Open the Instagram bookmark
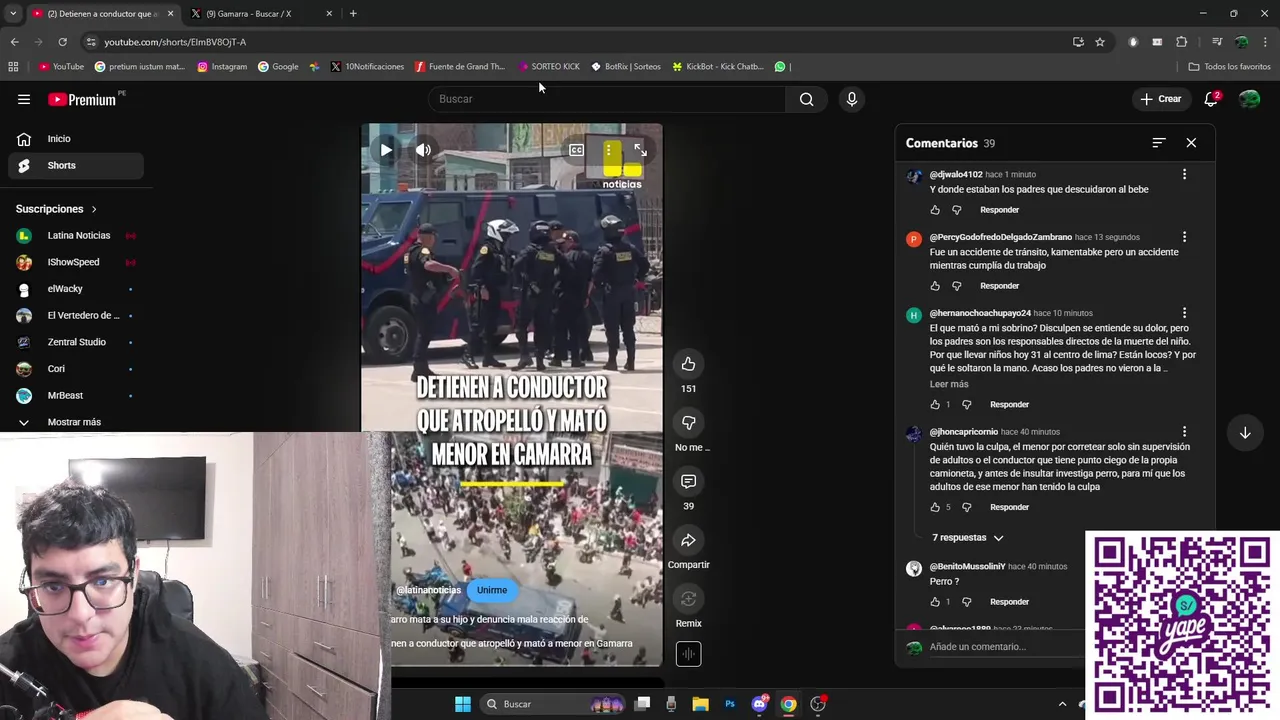This screenshot has width=1280, height=720. 222,67
